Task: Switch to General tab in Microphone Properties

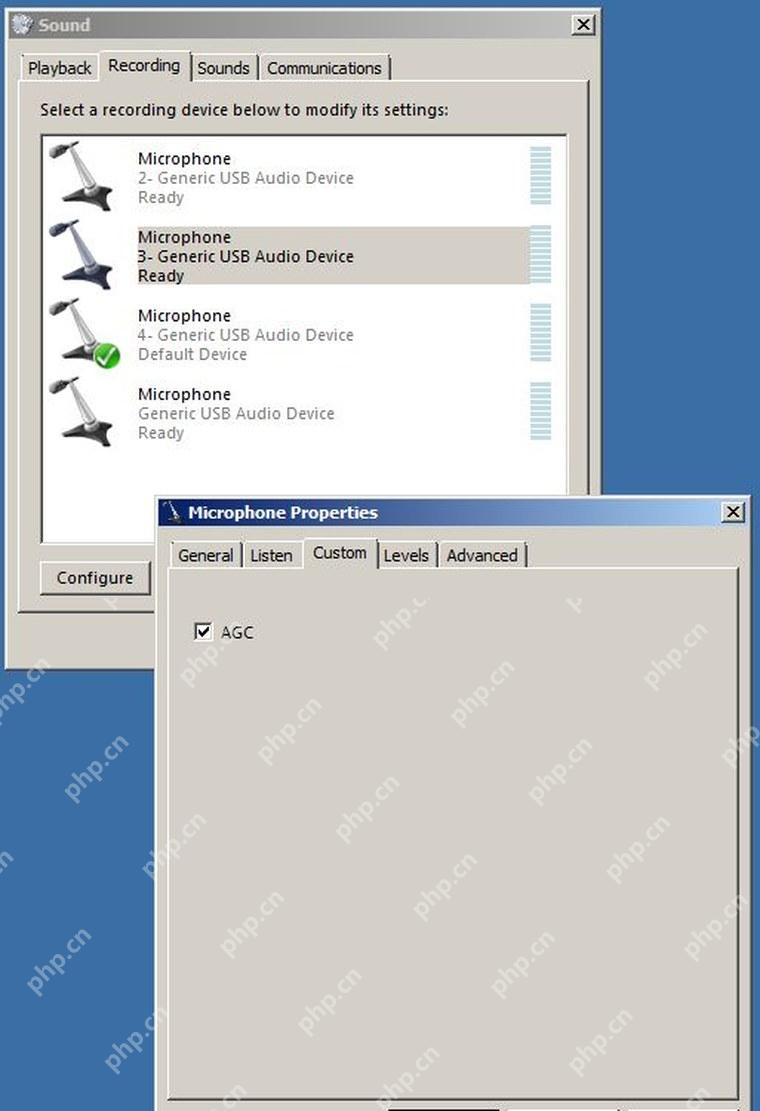Action: click(205, 556)
